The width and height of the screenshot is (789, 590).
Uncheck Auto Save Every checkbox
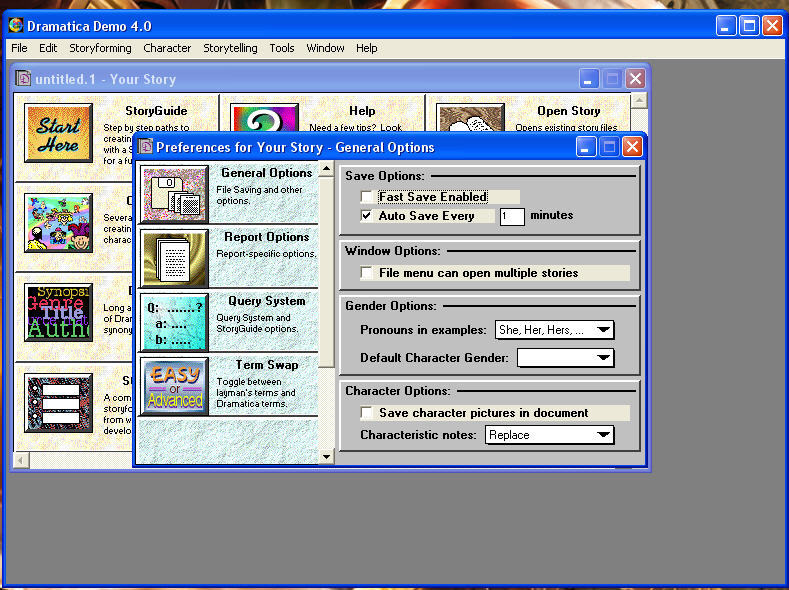(x=367, y=216)
